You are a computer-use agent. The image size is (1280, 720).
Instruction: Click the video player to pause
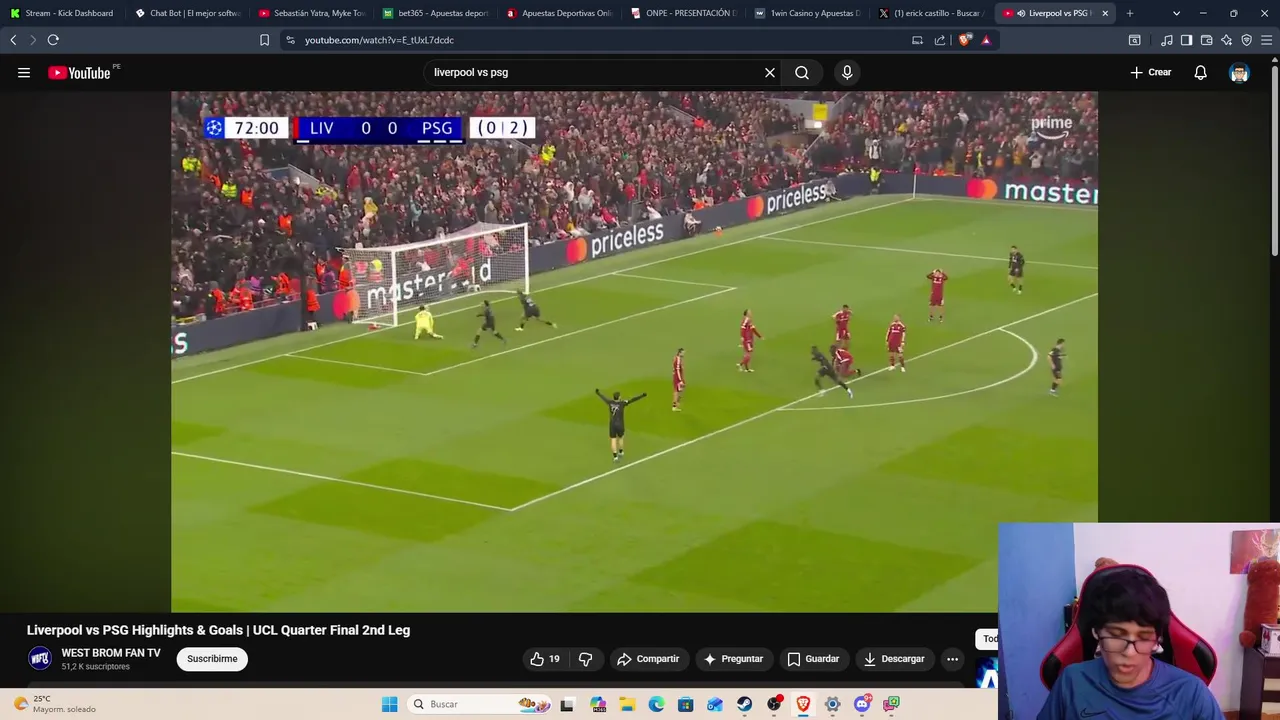[634, 351]
